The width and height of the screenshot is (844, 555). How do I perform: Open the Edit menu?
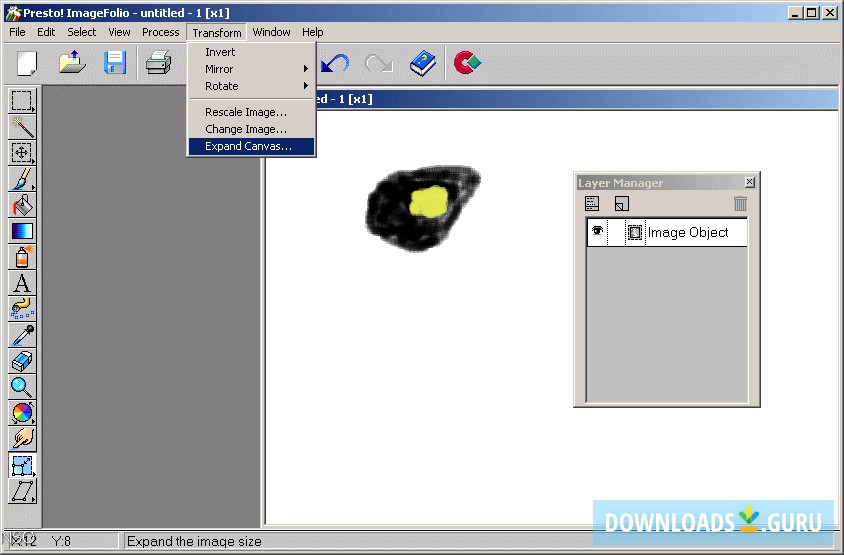[x=46, y=32]
